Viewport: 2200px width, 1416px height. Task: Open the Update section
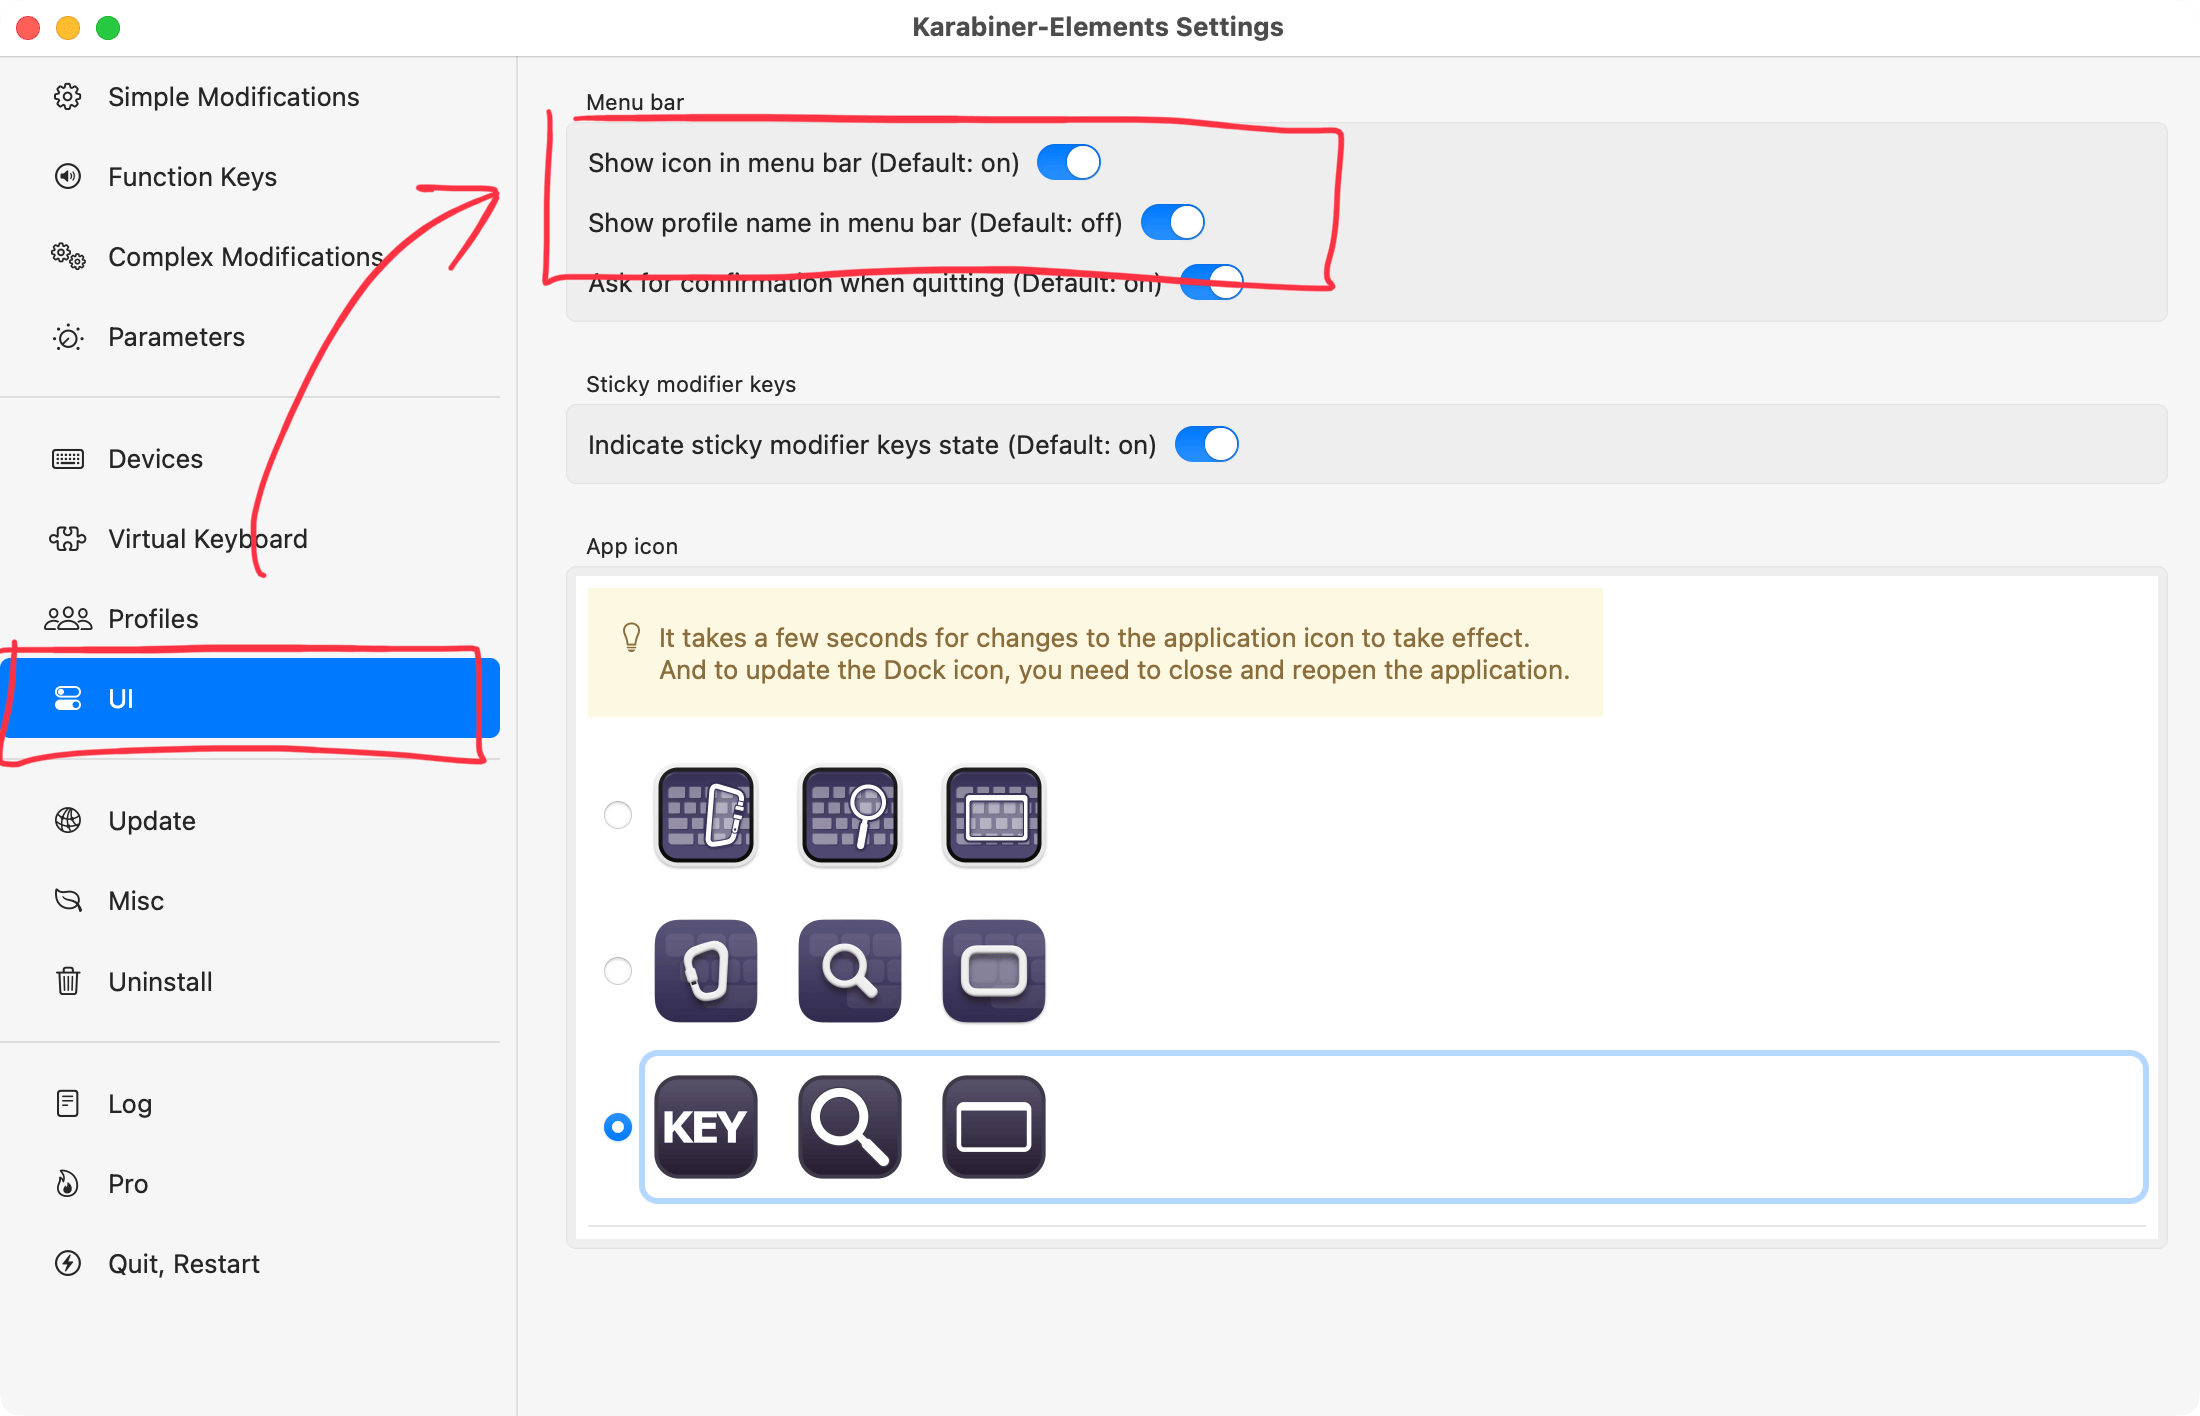click(149, 819)
